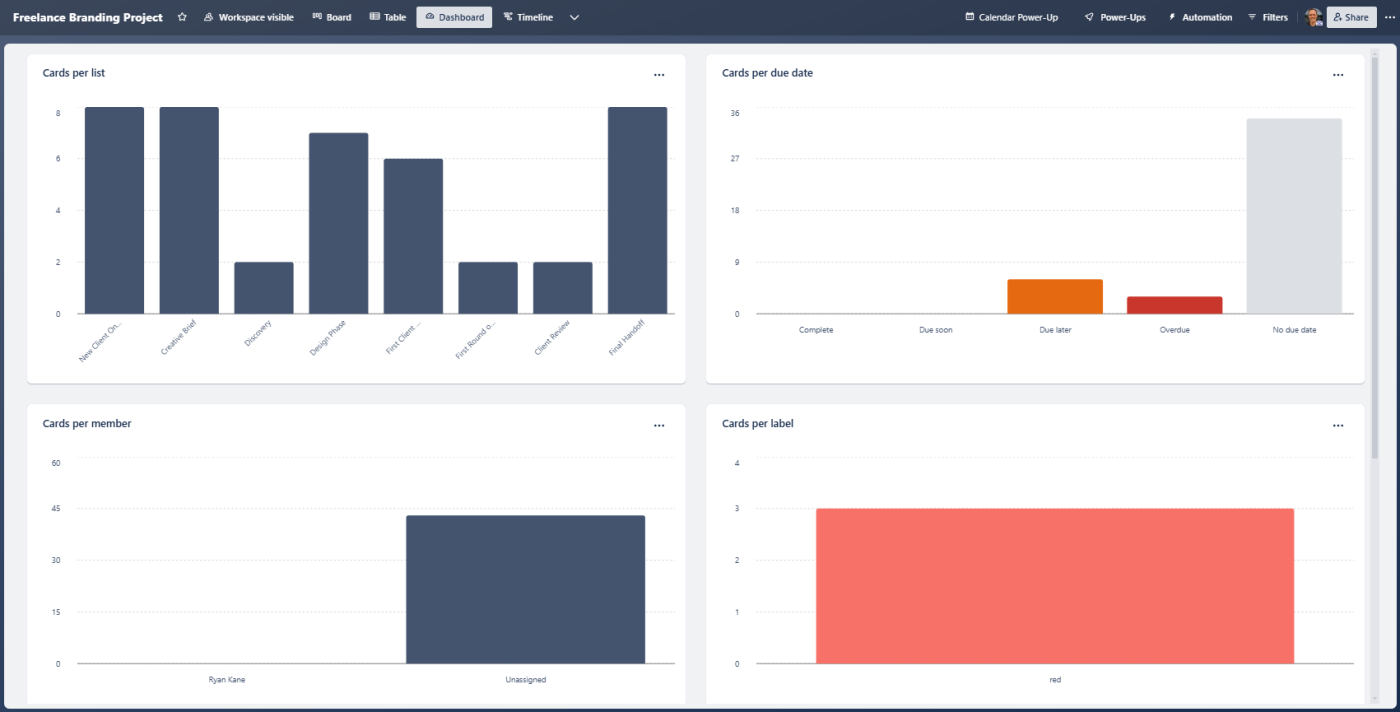Click the Unassigned axis label
Screen dimensions: 1400x712
coord(526,679)
